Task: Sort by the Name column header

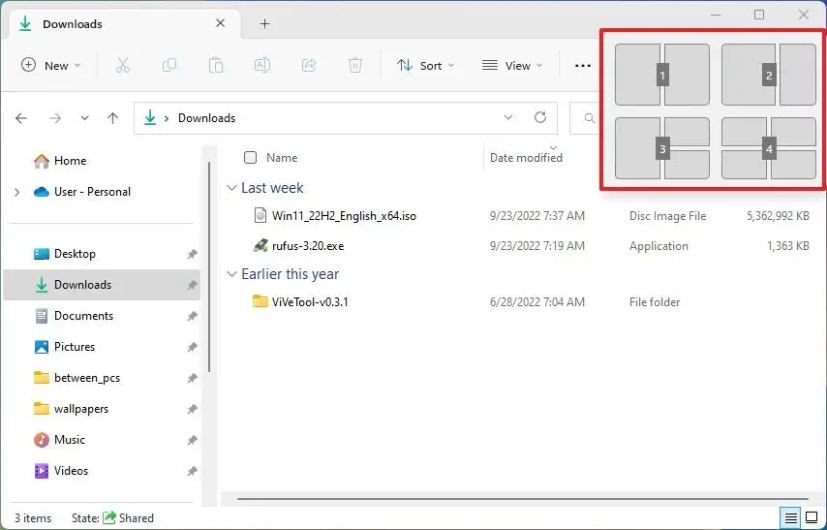Action: (x=282, y=158)
